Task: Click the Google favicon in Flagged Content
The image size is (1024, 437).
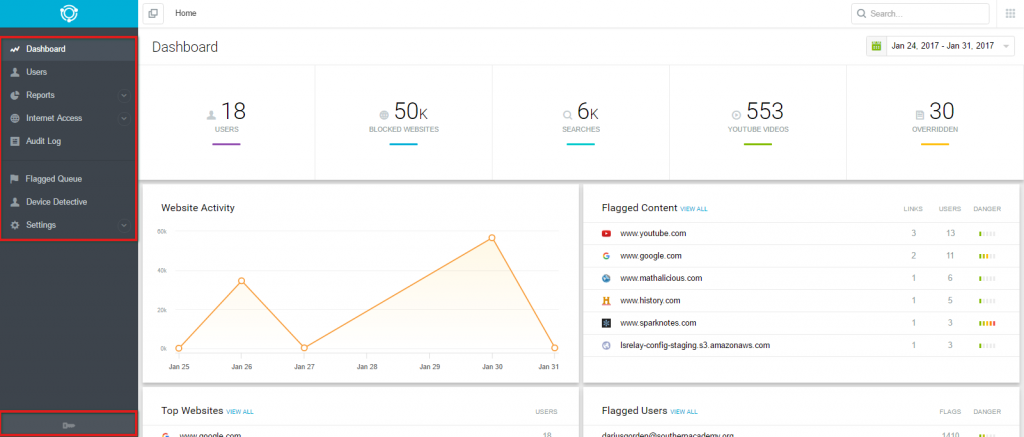Action: click(x=606, y=256)
